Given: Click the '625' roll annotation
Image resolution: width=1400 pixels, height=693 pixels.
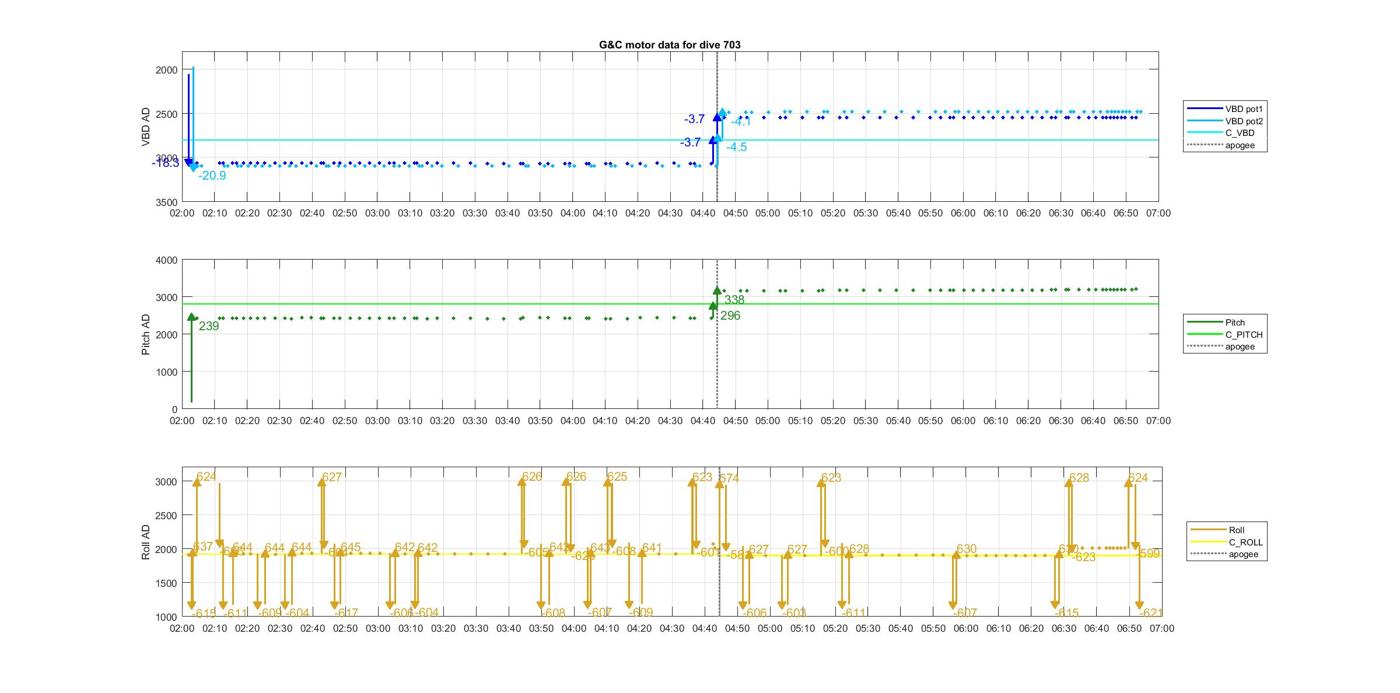Looking at the screenshot, I should click(617, 477).
